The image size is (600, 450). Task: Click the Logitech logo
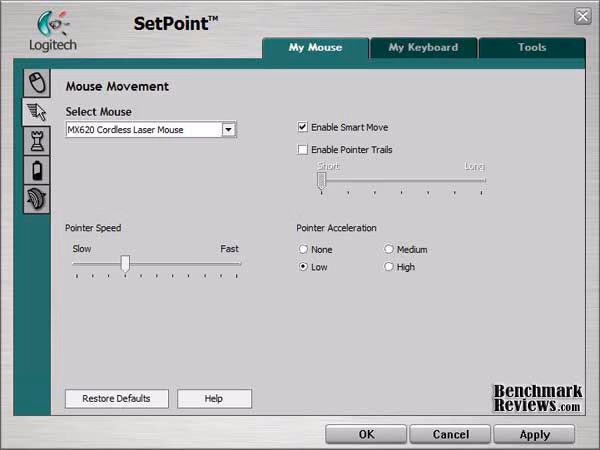53,31
